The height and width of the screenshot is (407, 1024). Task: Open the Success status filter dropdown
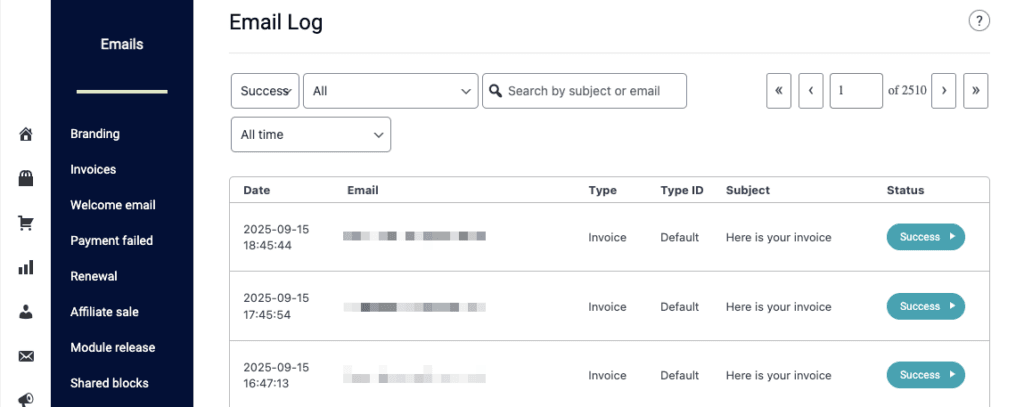pyautogui.click(x=265, y=91)
